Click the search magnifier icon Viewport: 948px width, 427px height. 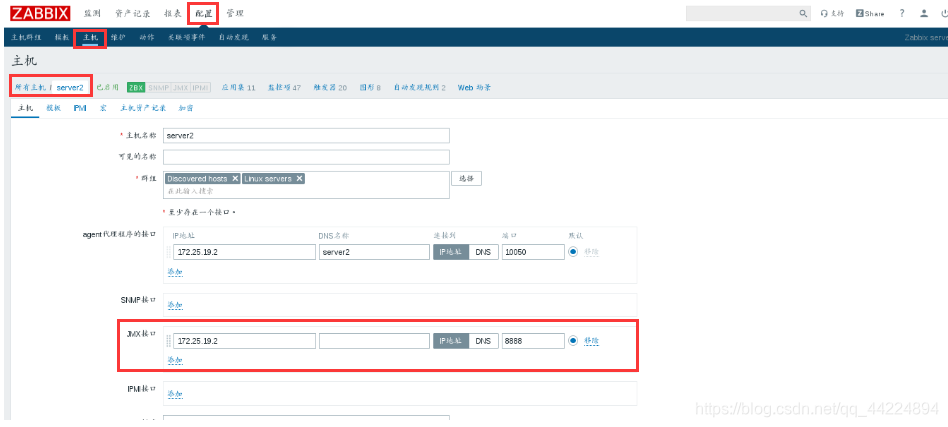click(803, 13)
